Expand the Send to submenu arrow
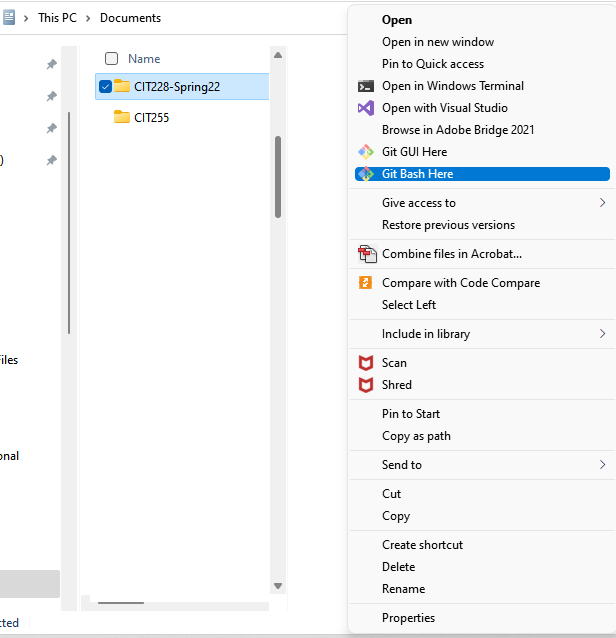Screen dimensions: 616x638 coord(603,465)
